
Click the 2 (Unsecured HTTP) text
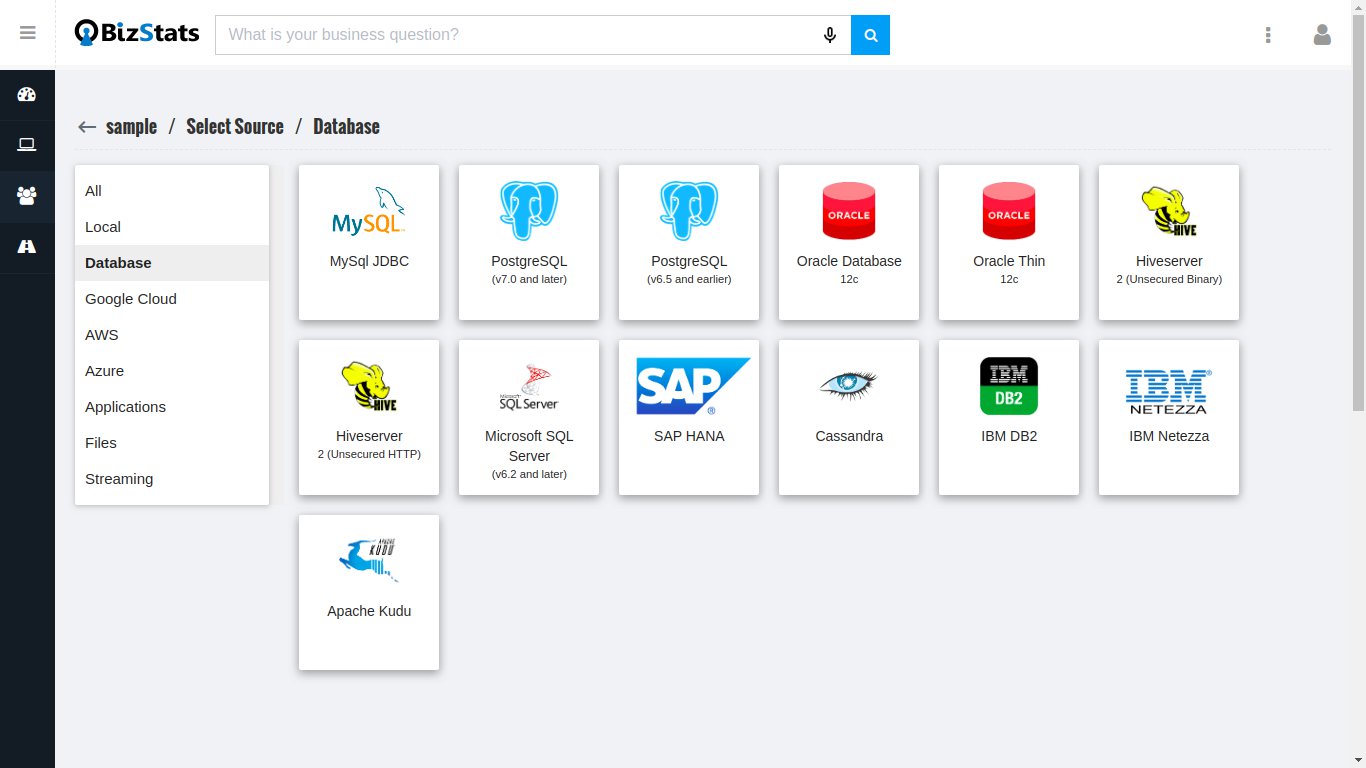369,455
